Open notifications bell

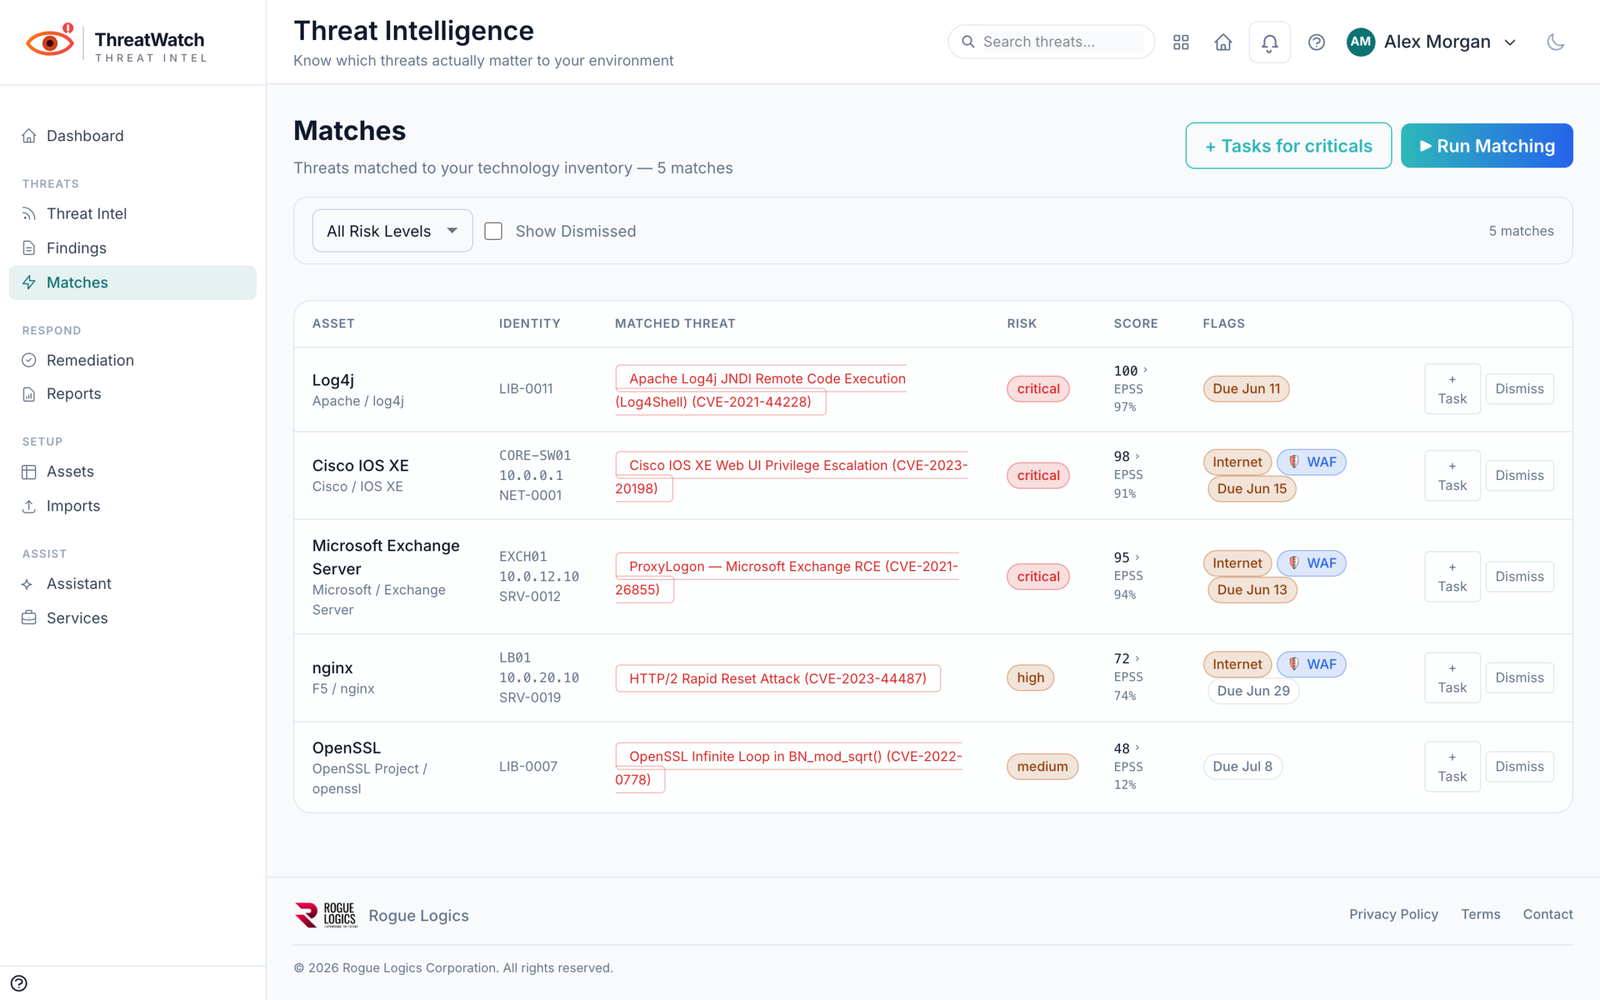[1269, 42]
